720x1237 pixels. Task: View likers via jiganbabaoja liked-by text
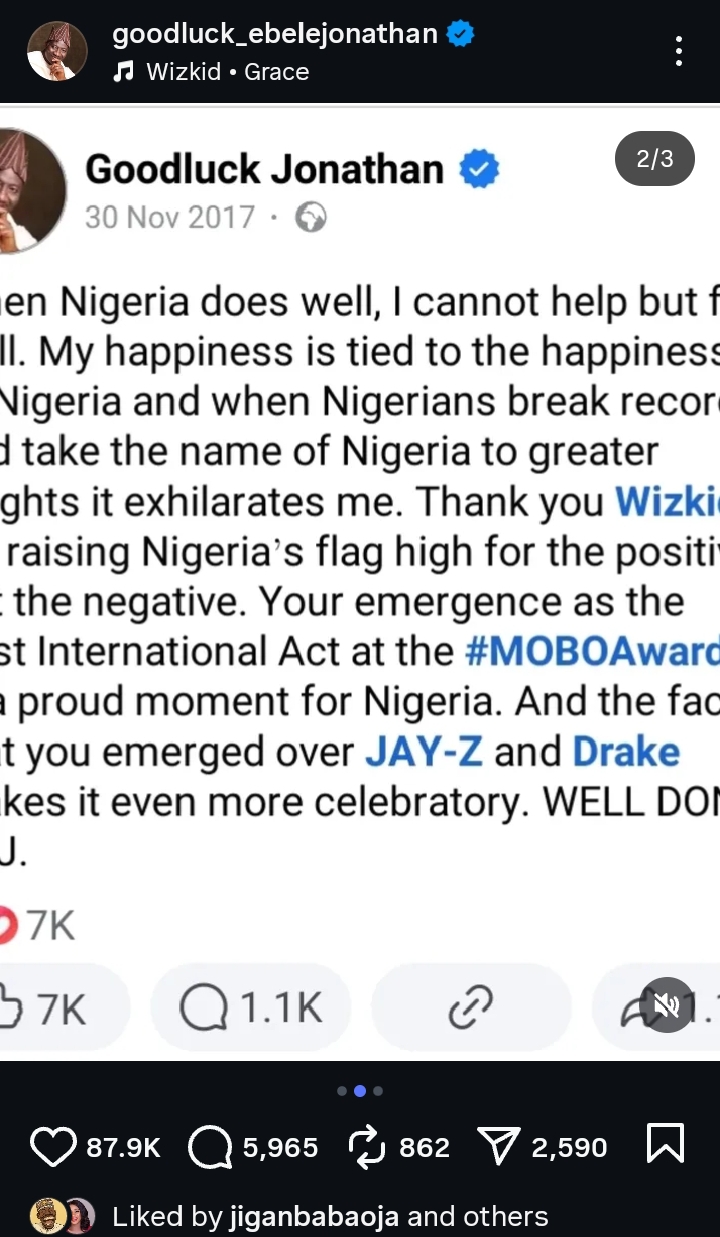coord(330,1216)
